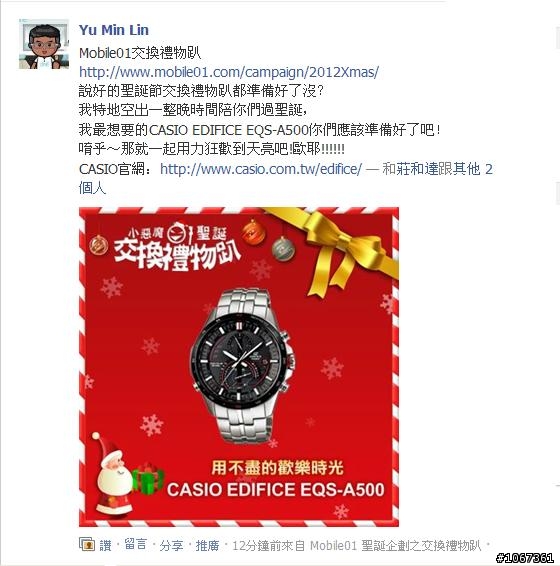This screenshot has width=560, height=566.
Task: Open Yu Min Lin's profile avatar
Action: pos(44,44)
